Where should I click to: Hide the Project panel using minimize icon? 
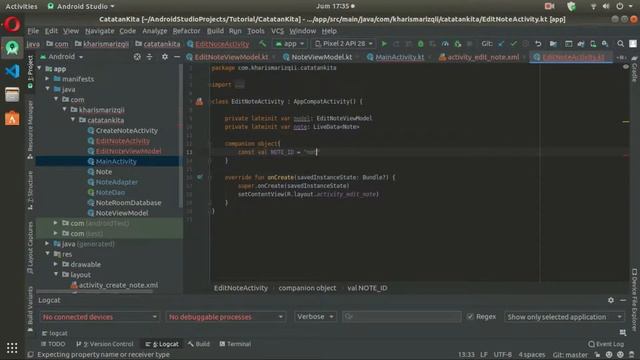(x=177, y=57)
